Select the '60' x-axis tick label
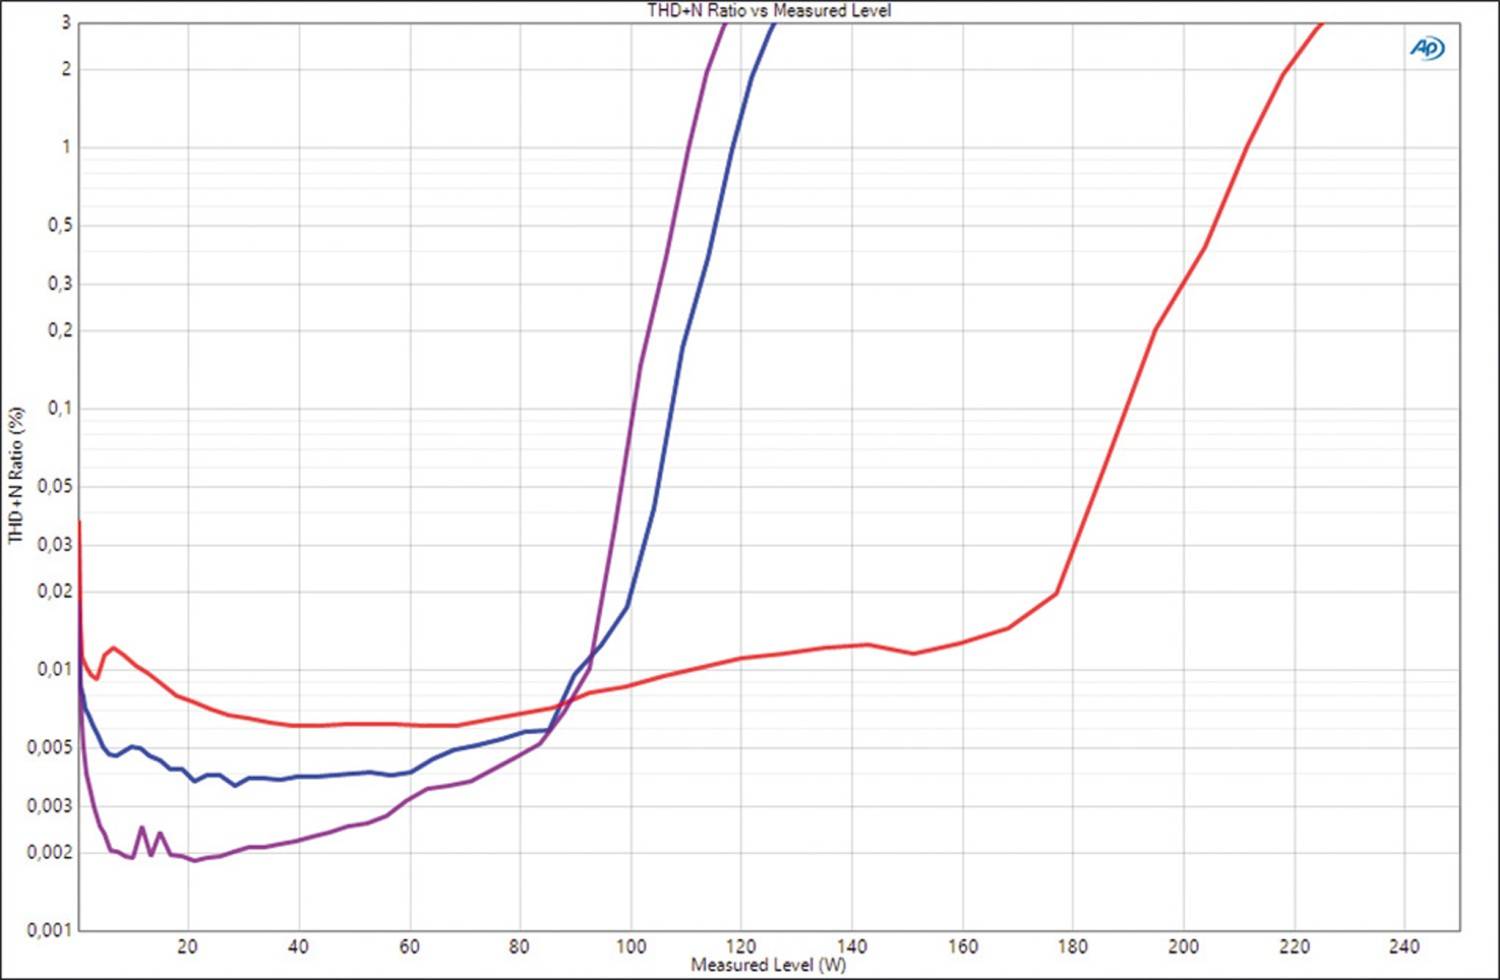 click(409, 946)
